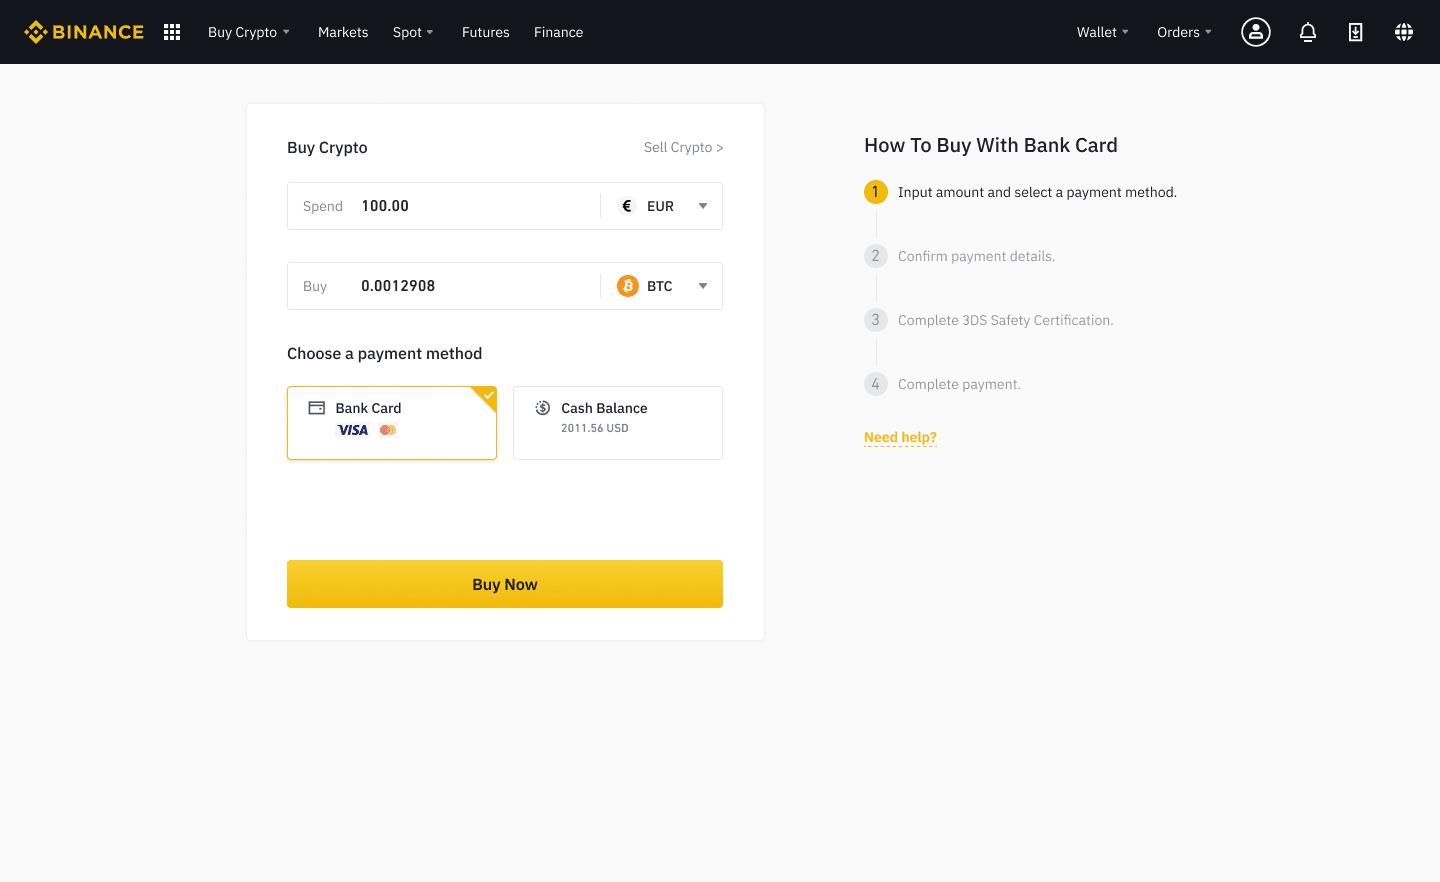Click the euro currency symbol icon
The height and width of the screenshot is (882, 1440).
coord(627,206)
